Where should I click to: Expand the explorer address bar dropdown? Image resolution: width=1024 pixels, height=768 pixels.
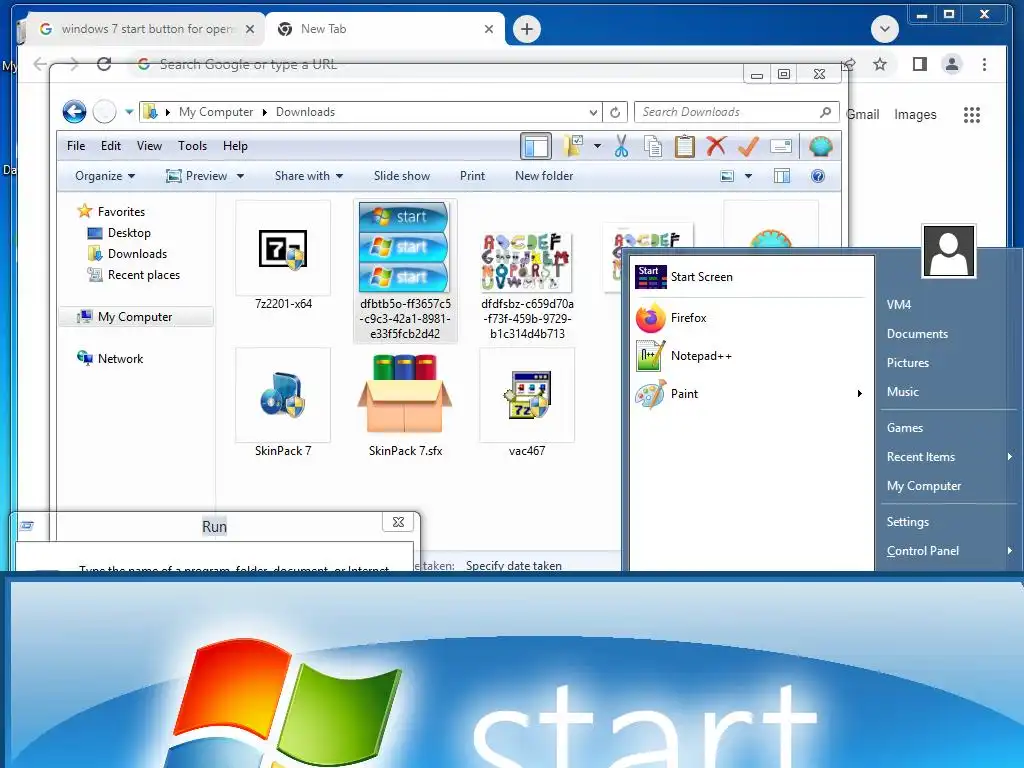click(593, 112)
